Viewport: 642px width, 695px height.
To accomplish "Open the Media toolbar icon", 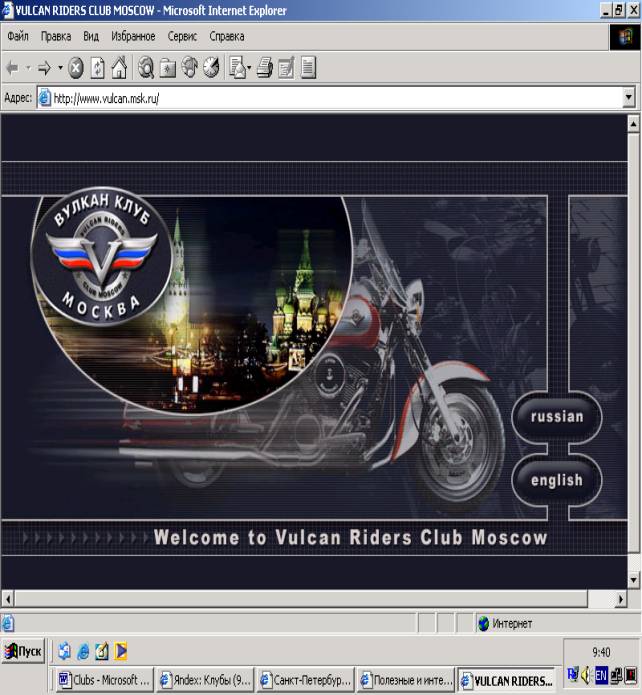I will click(190, 68).
